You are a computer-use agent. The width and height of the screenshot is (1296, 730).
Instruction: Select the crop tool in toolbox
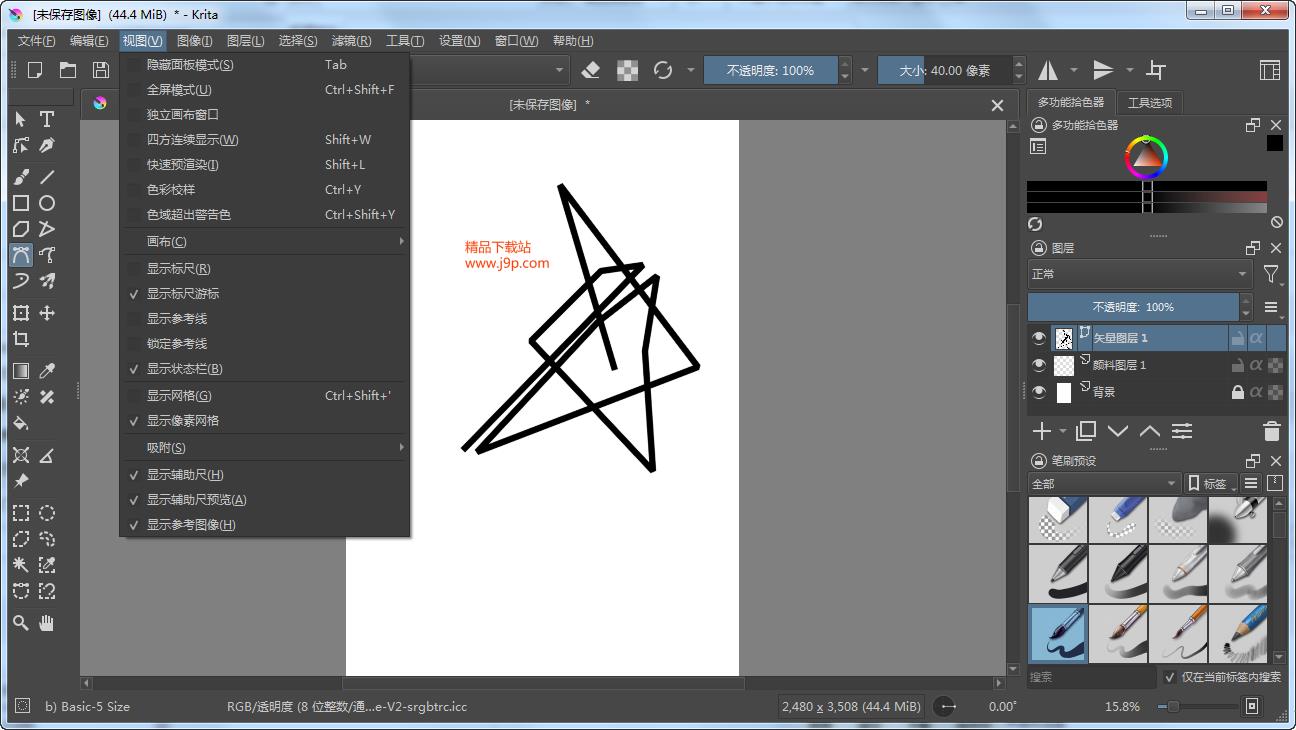(21, 339)
